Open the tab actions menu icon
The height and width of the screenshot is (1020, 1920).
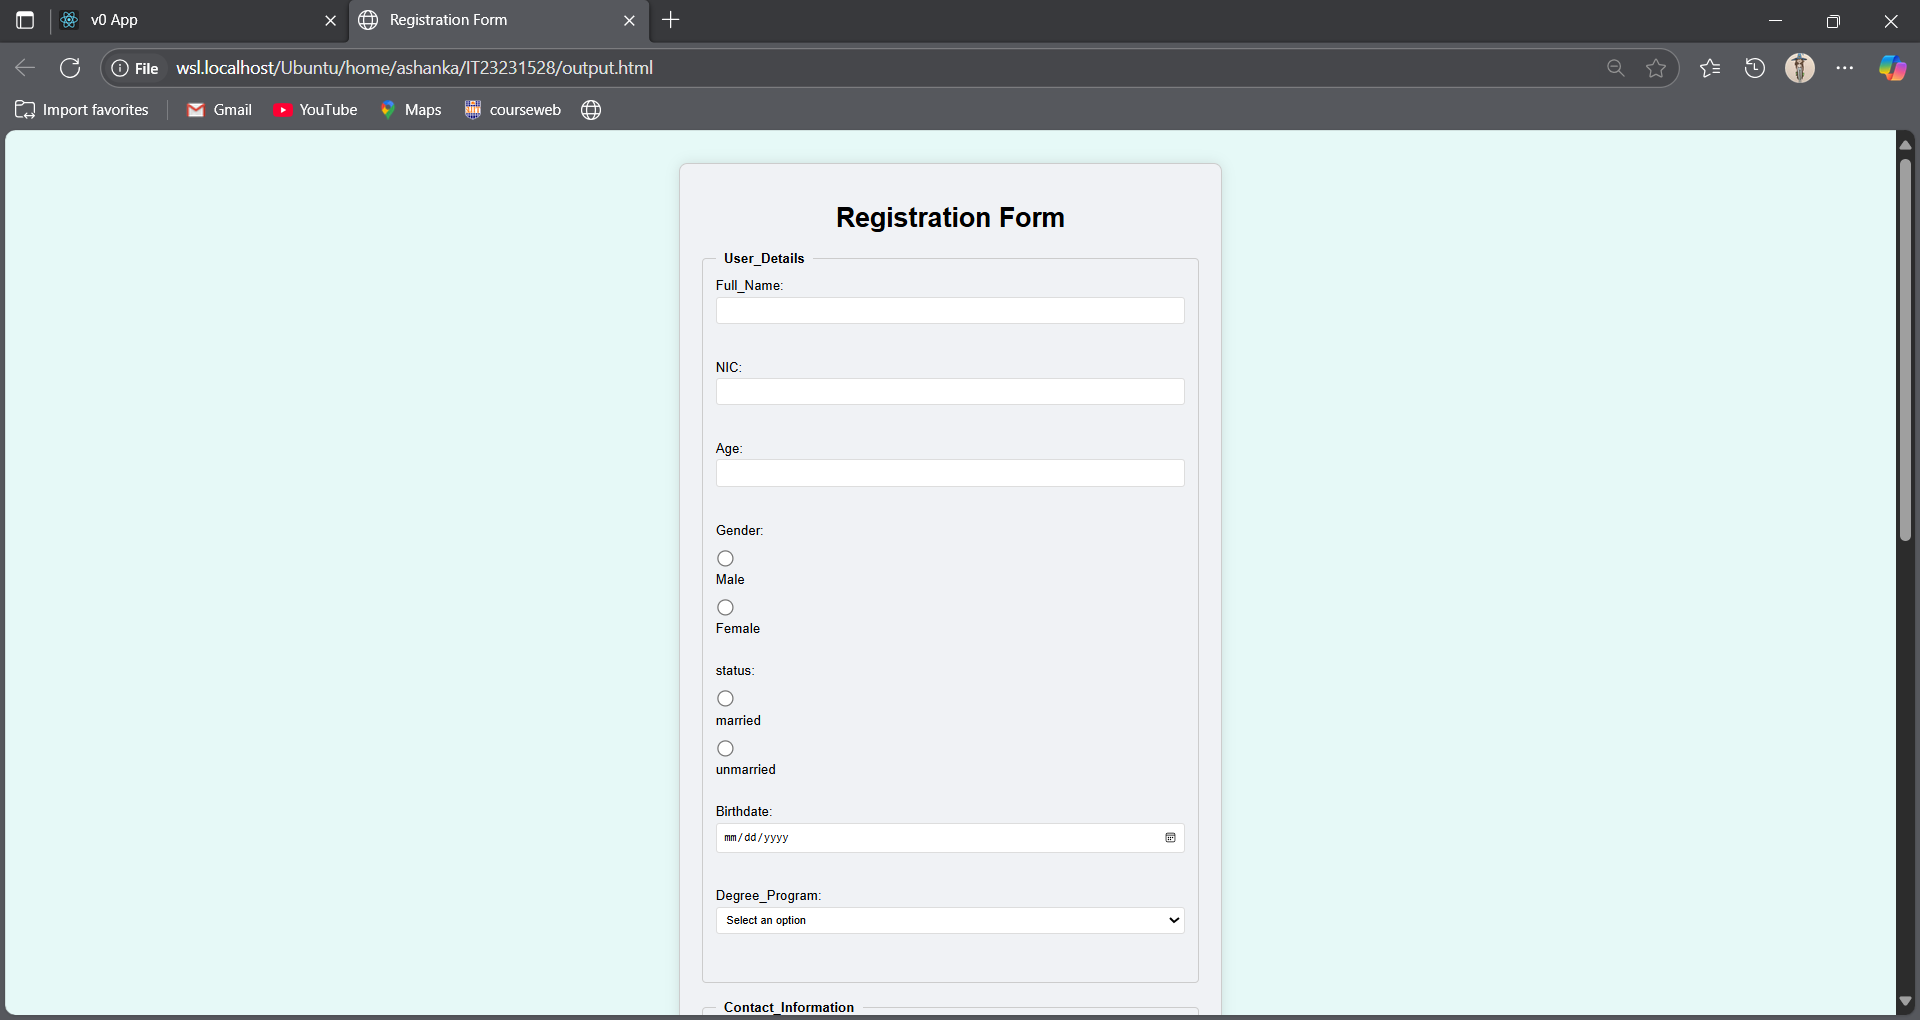click(25, 20)
